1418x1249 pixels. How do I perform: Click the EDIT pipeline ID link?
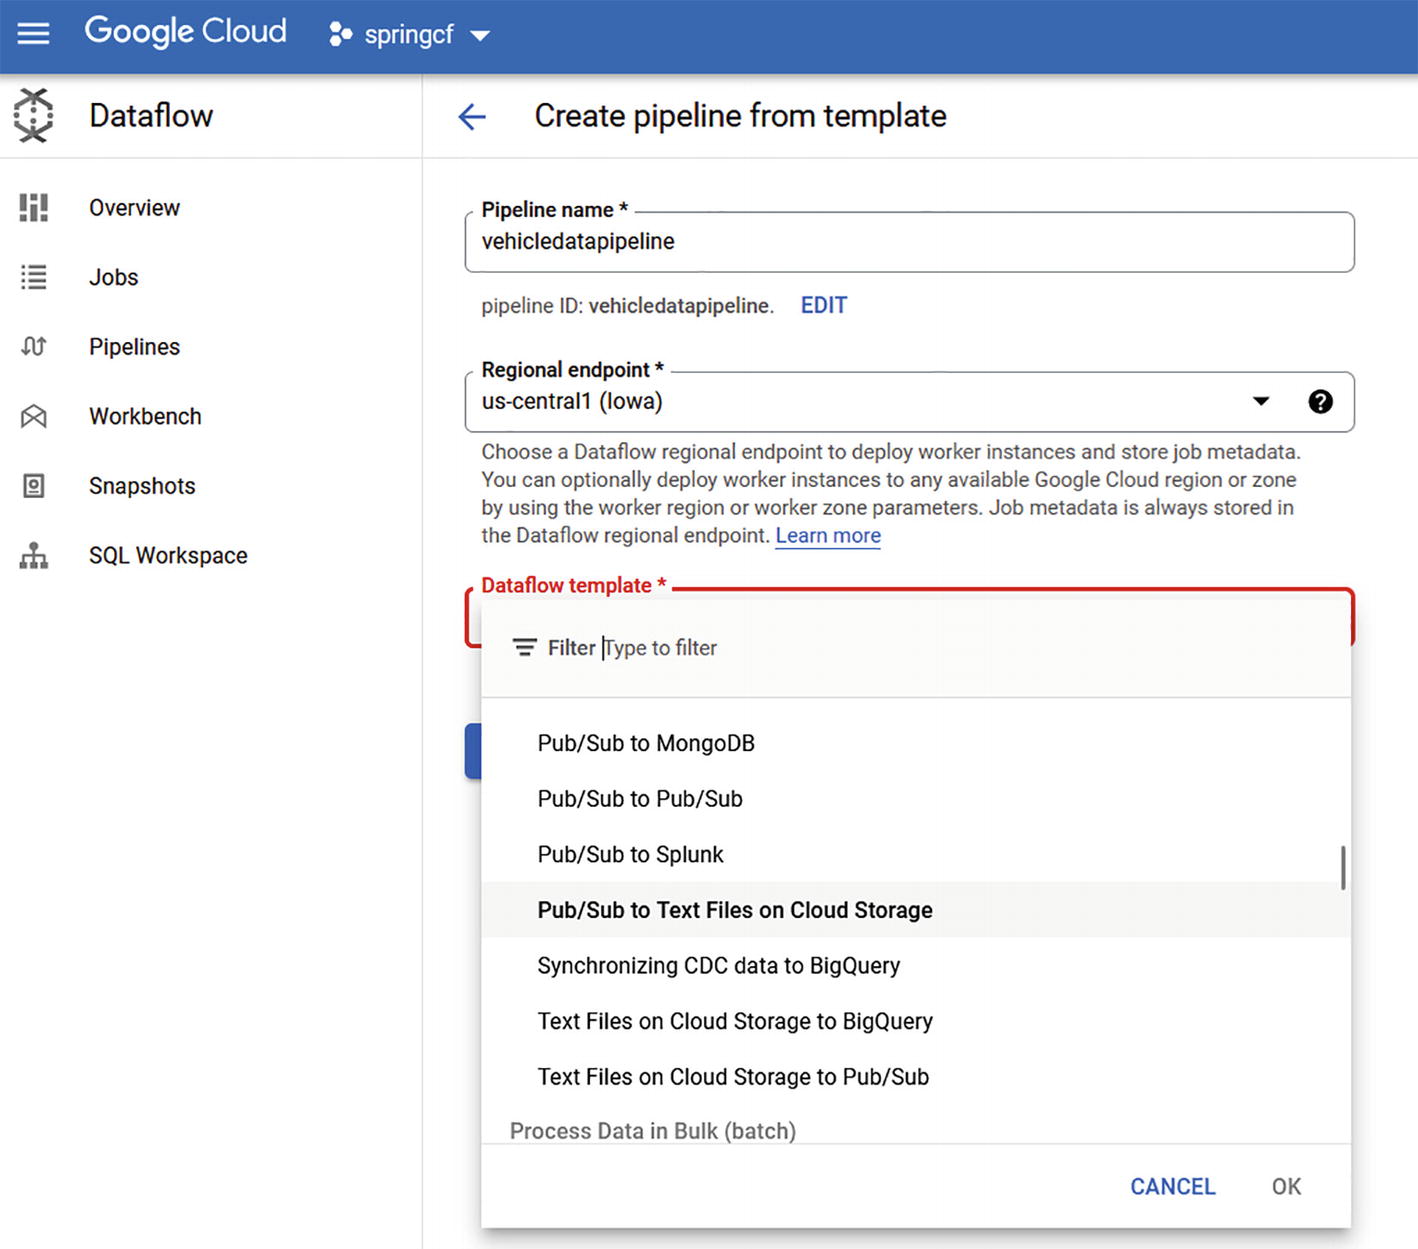tap(823, 306)
